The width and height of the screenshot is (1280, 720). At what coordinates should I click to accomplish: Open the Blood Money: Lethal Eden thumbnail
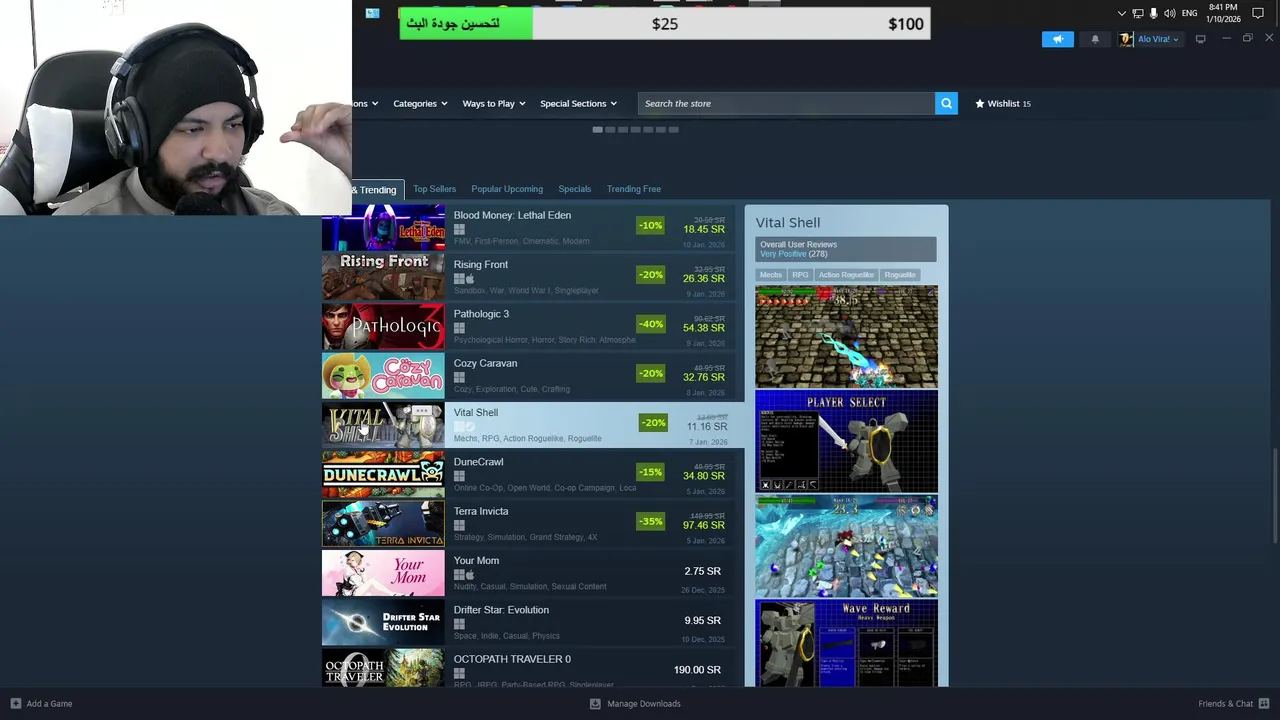point(383,228)
